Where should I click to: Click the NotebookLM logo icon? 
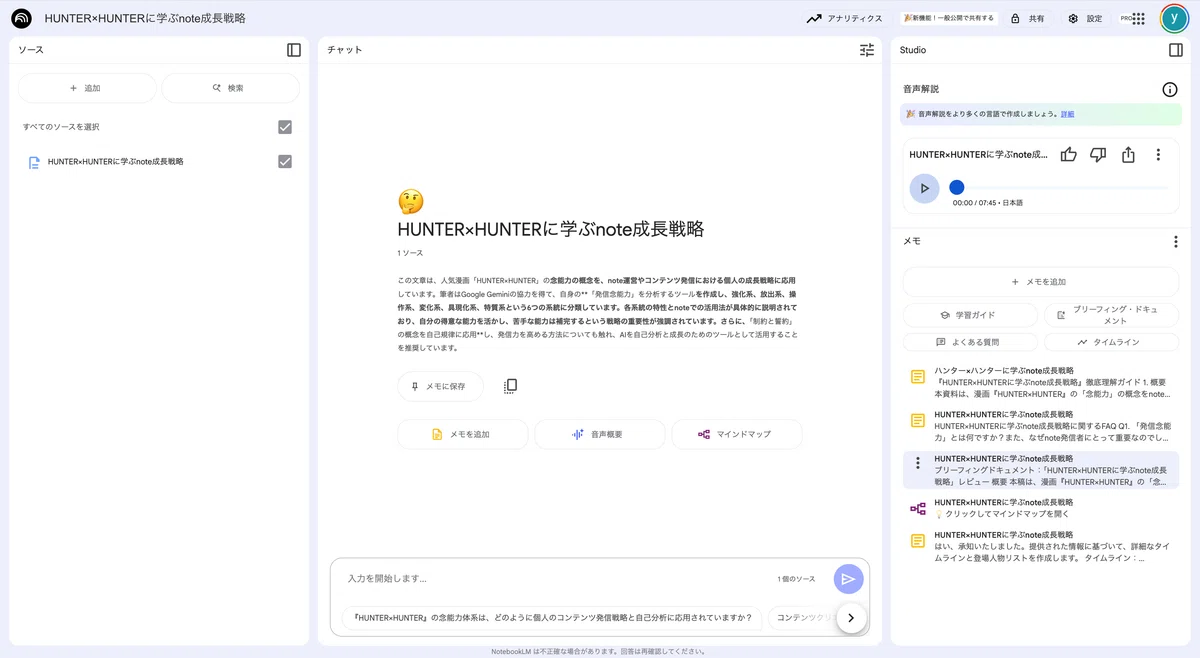21,18
